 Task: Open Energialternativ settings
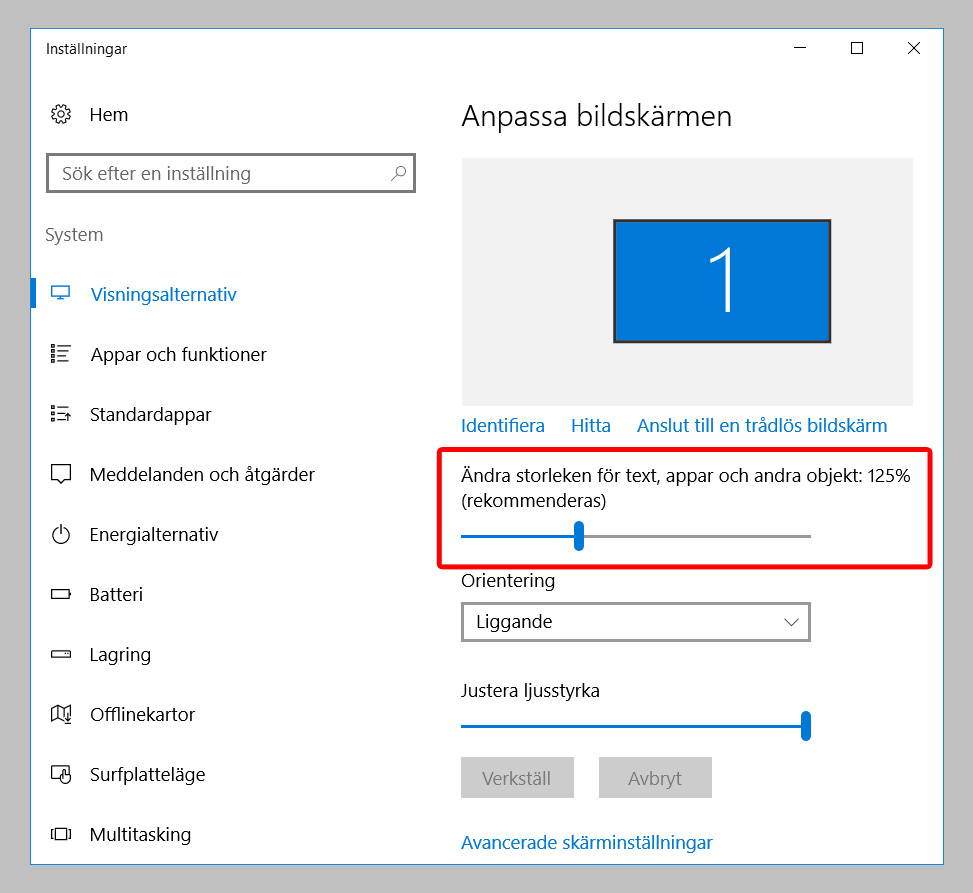click(154, 534)
